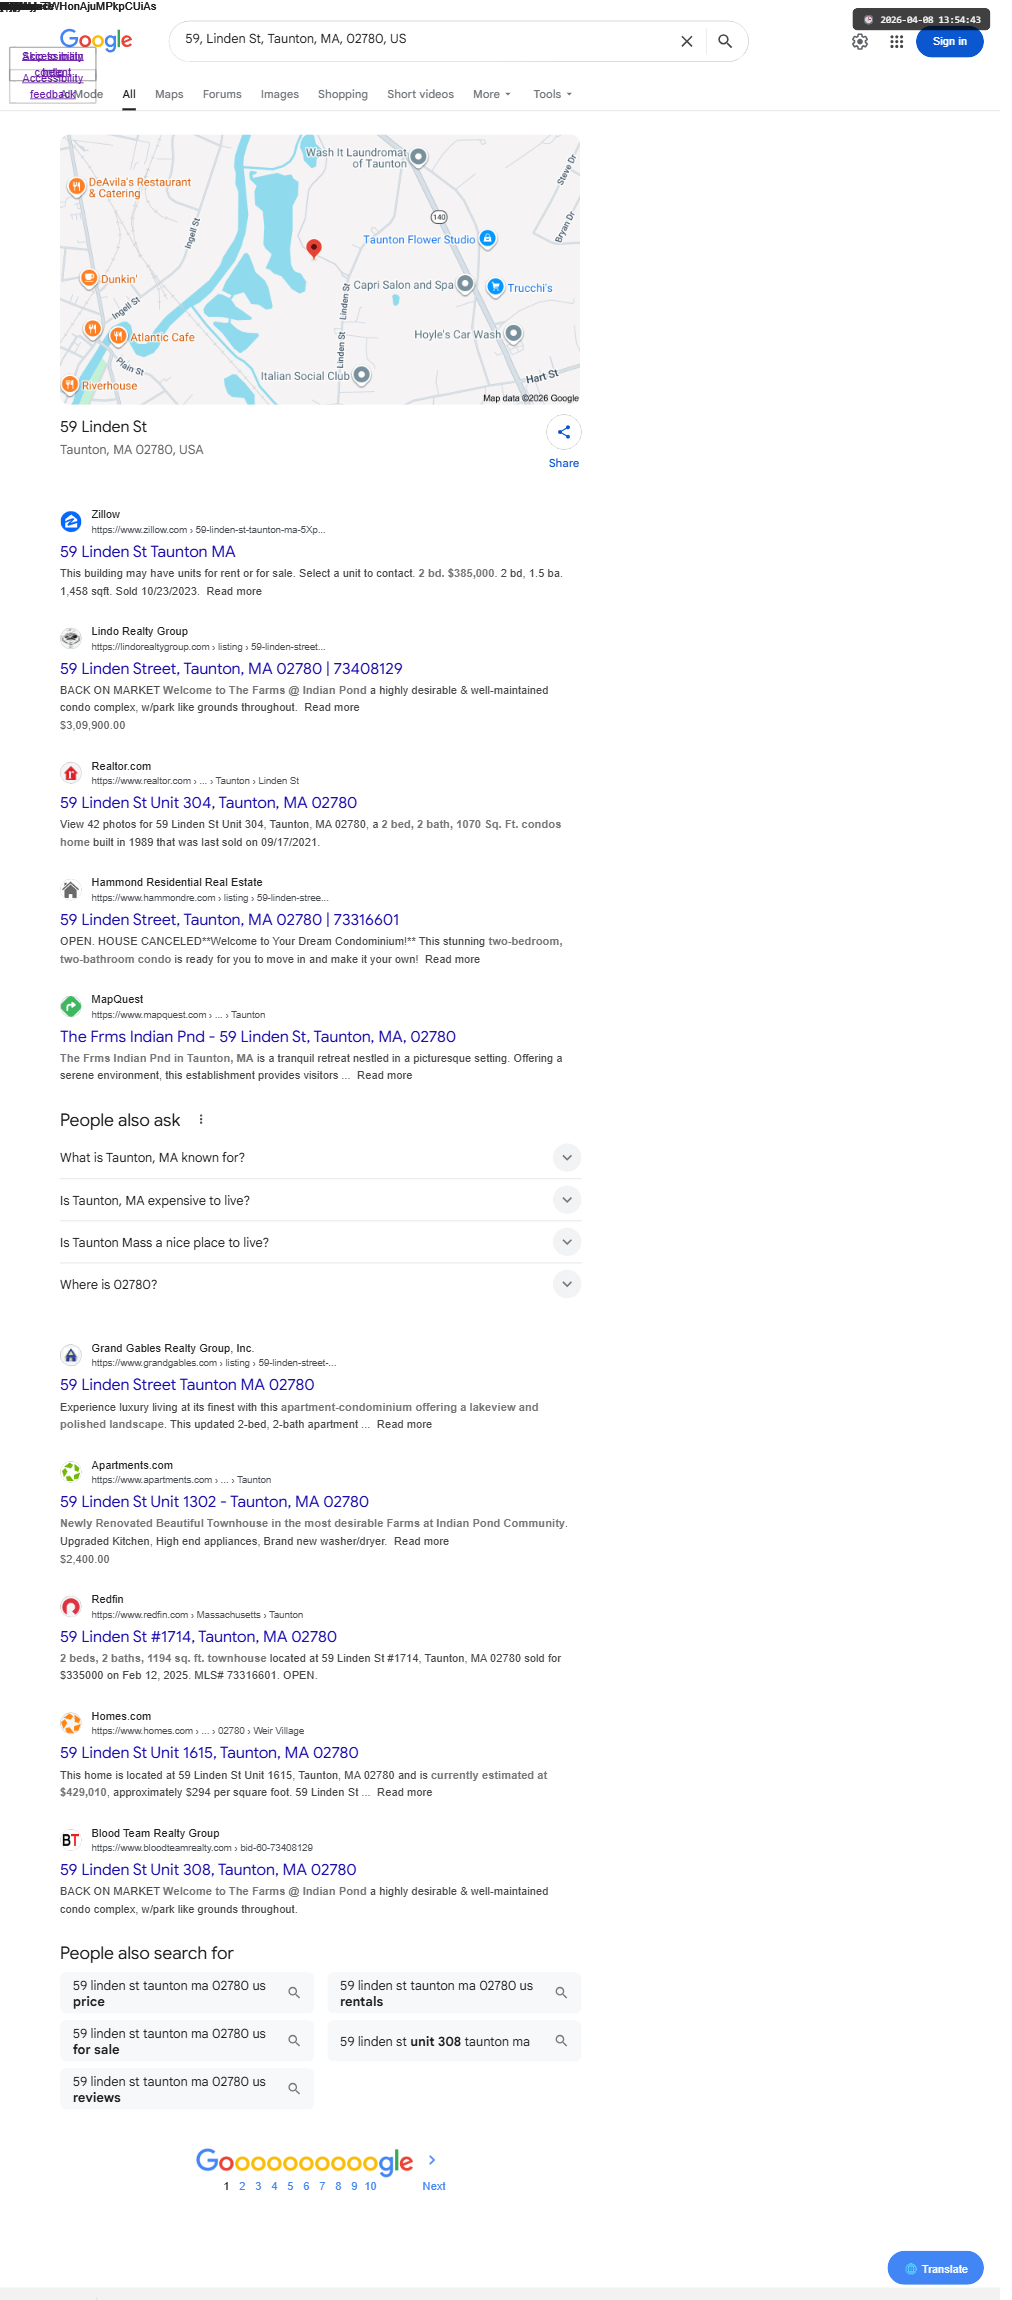Click the Sign in button
1012x2300 pixels.
[950, 42]
